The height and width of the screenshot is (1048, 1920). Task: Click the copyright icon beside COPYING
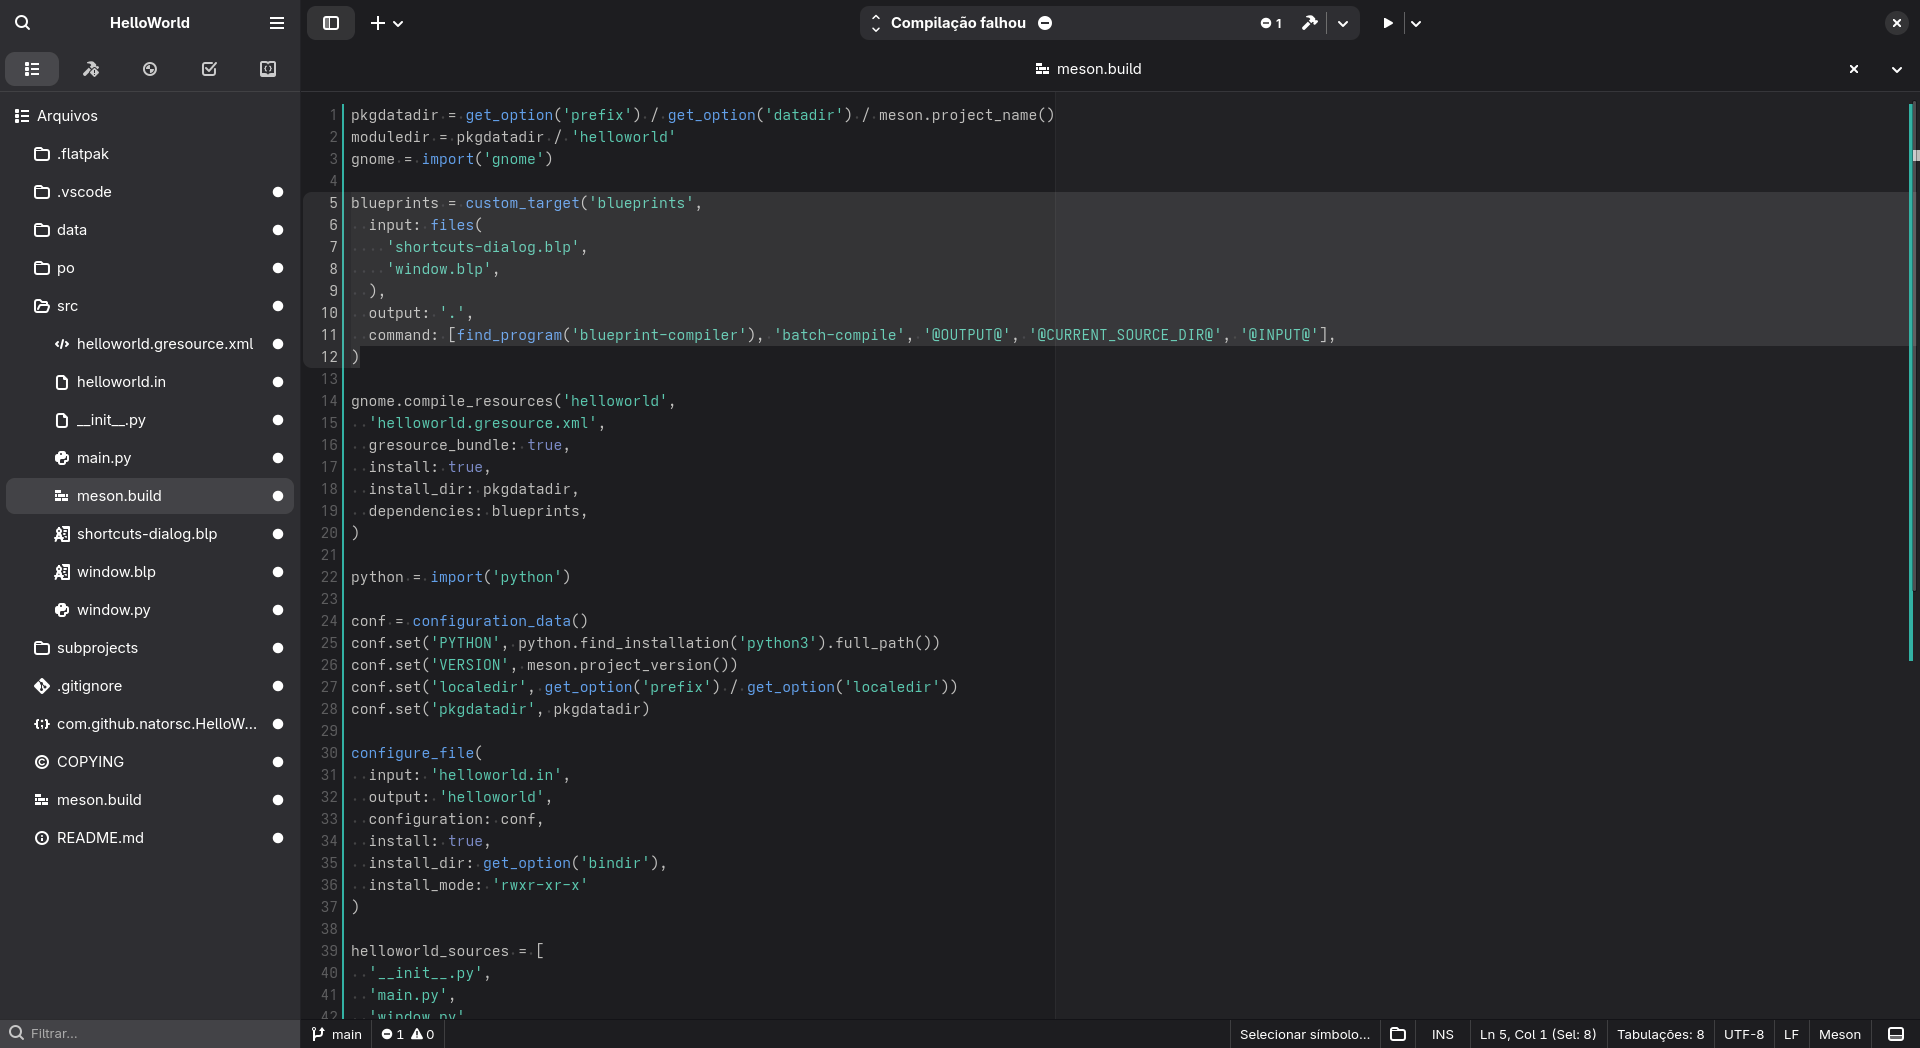click(42, 762)
